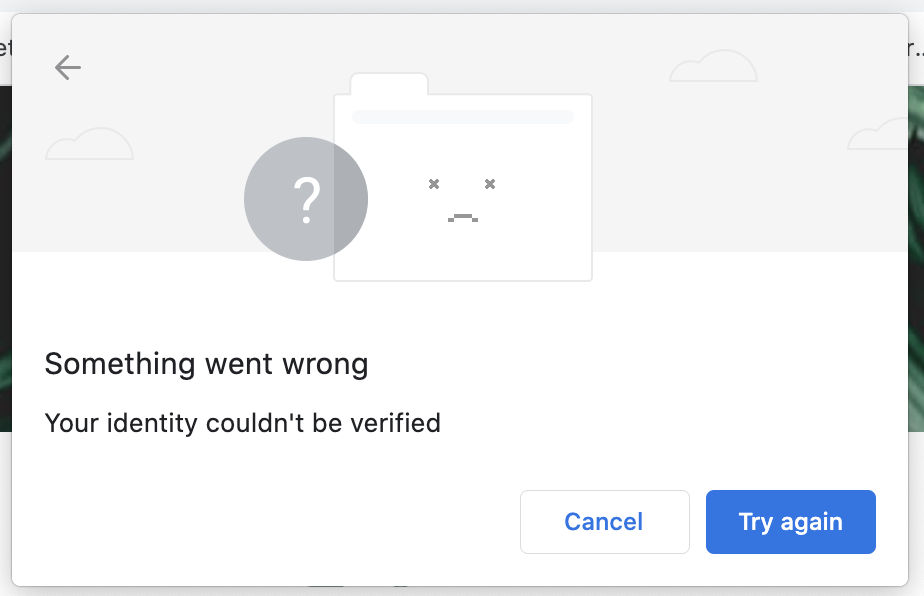Image resolution: width=924 pixels, height=596 pixels.
Task: Click the left X eye of sad face
Action: [x=434, y=184]
